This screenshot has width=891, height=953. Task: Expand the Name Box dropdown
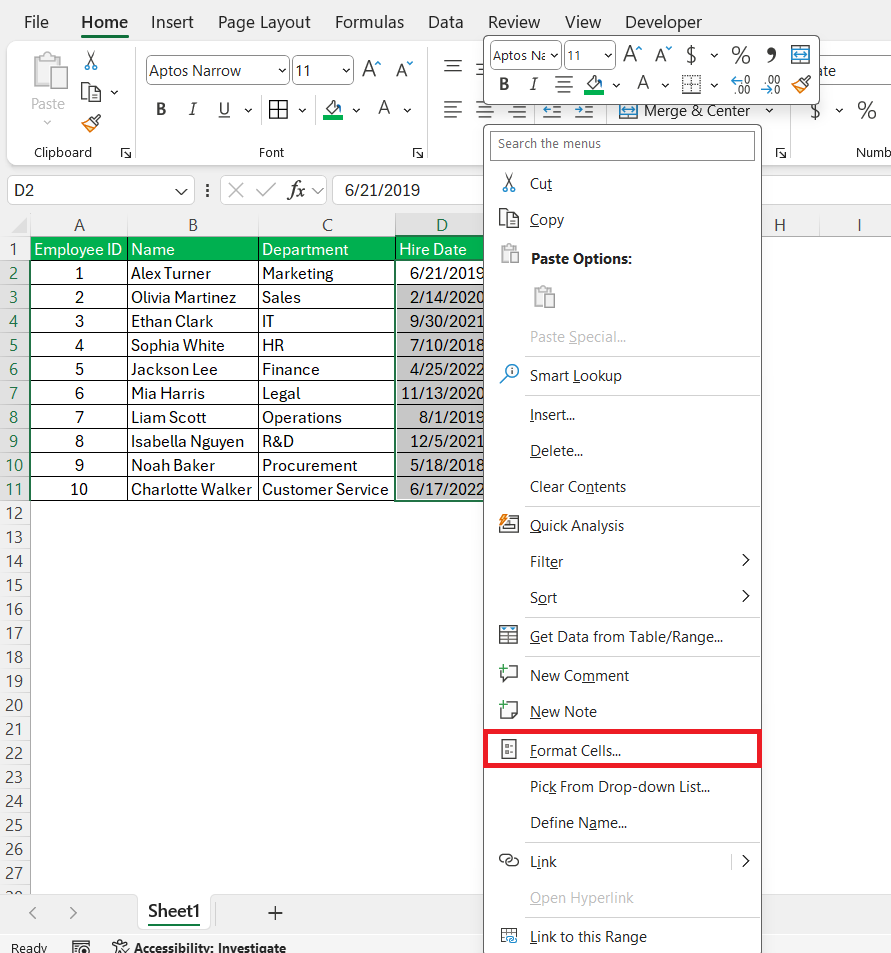(181, 191)
